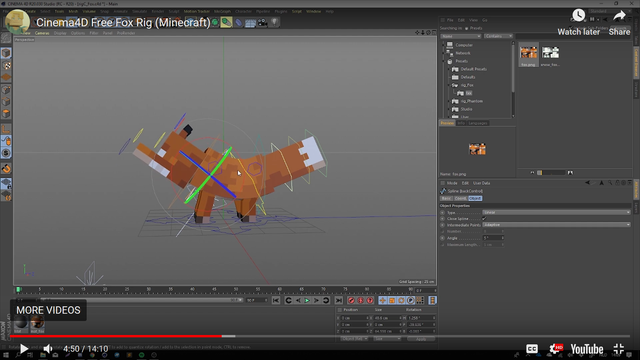Open the YouTube quality settings gear
Screen dimensions: 640x360
(556, 349)
